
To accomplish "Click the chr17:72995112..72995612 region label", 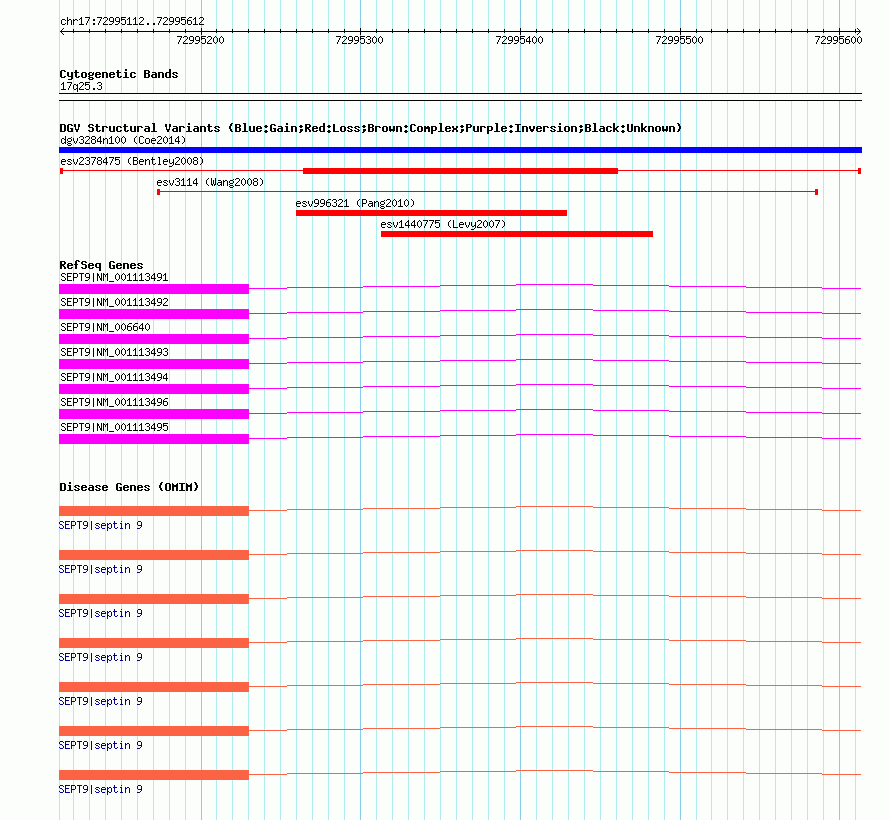I will tap(132, 21).
